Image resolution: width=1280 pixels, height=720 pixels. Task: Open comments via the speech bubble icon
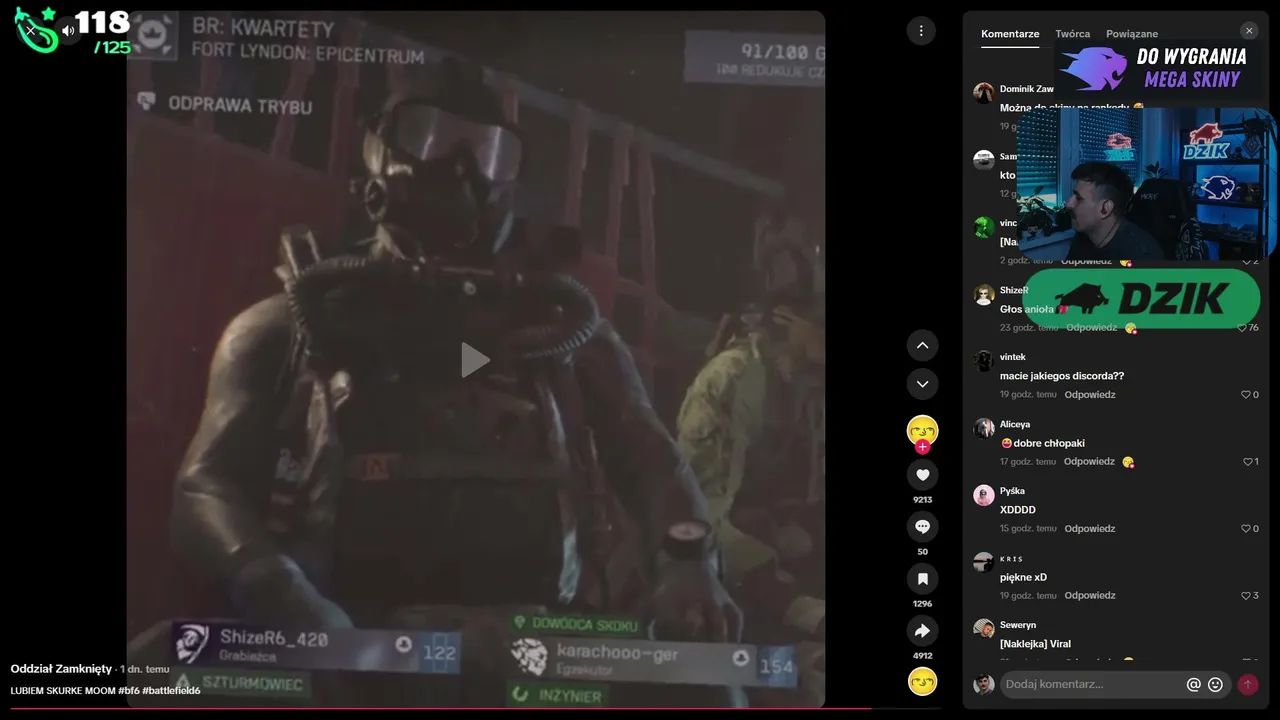(x=922, y=527)
